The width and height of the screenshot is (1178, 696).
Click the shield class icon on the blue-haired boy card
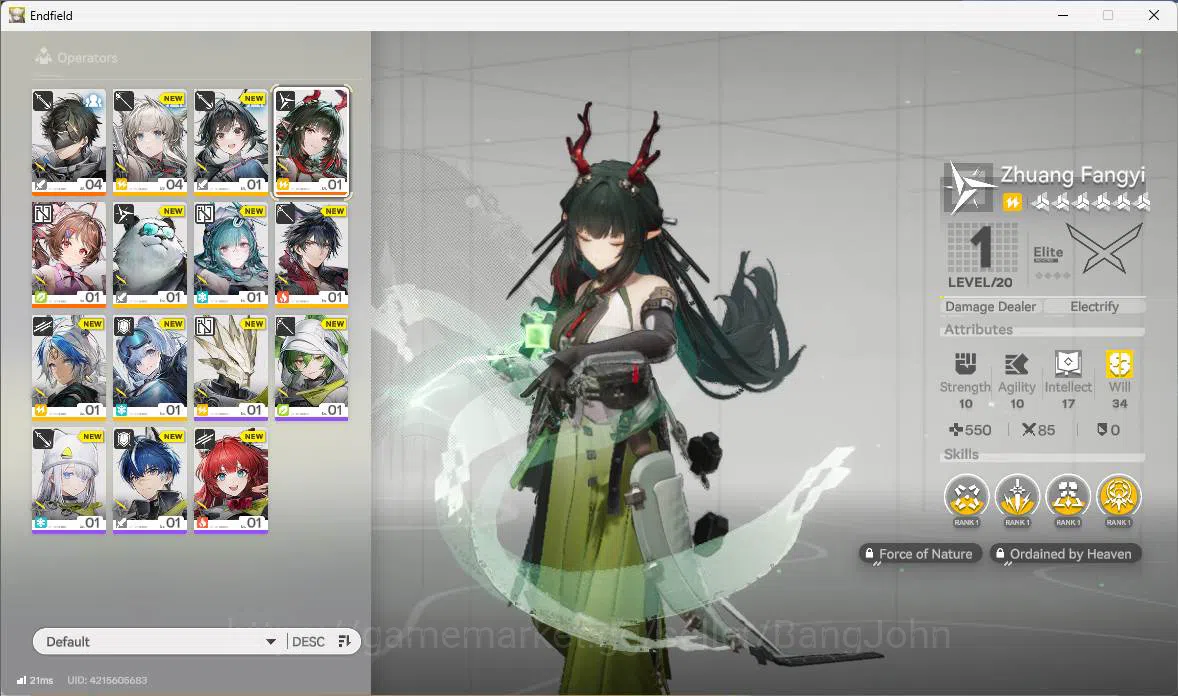[x=124, y=438]
